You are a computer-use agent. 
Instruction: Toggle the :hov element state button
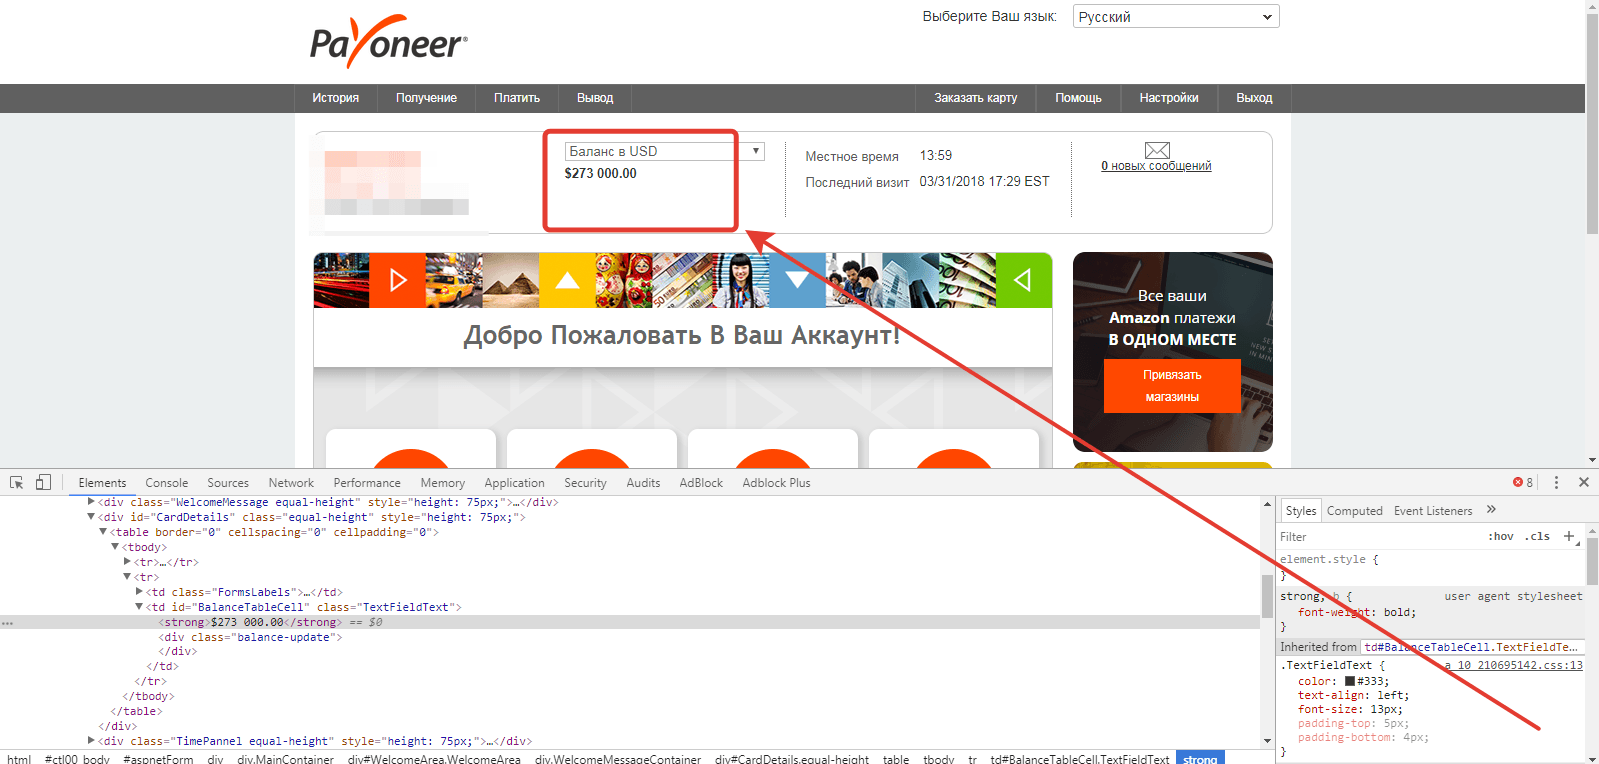tap(1501, 536)
